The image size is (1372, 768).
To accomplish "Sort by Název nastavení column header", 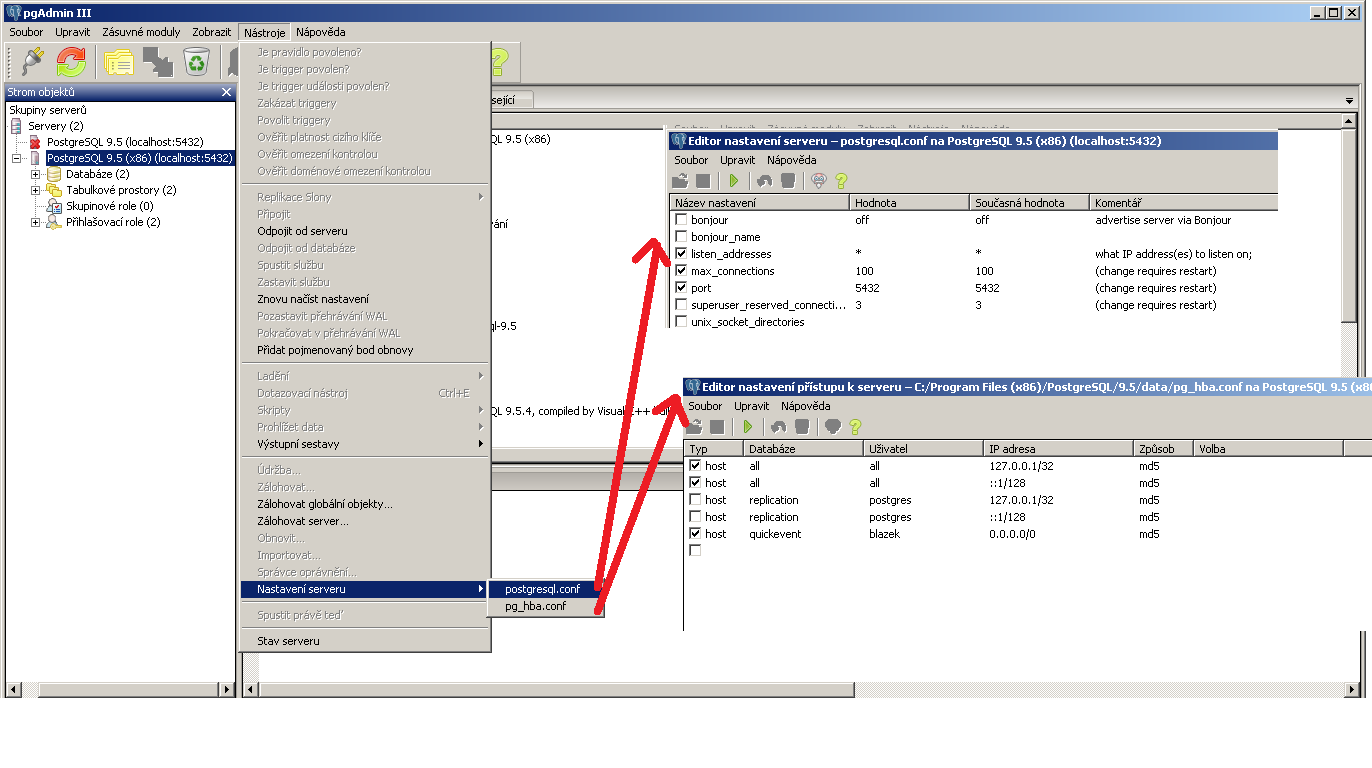I will [759, 202].
